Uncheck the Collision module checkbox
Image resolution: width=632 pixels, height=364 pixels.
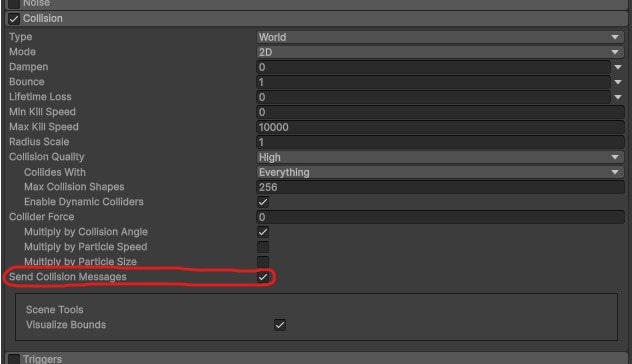pyautogui.click(x=14, y=19)
